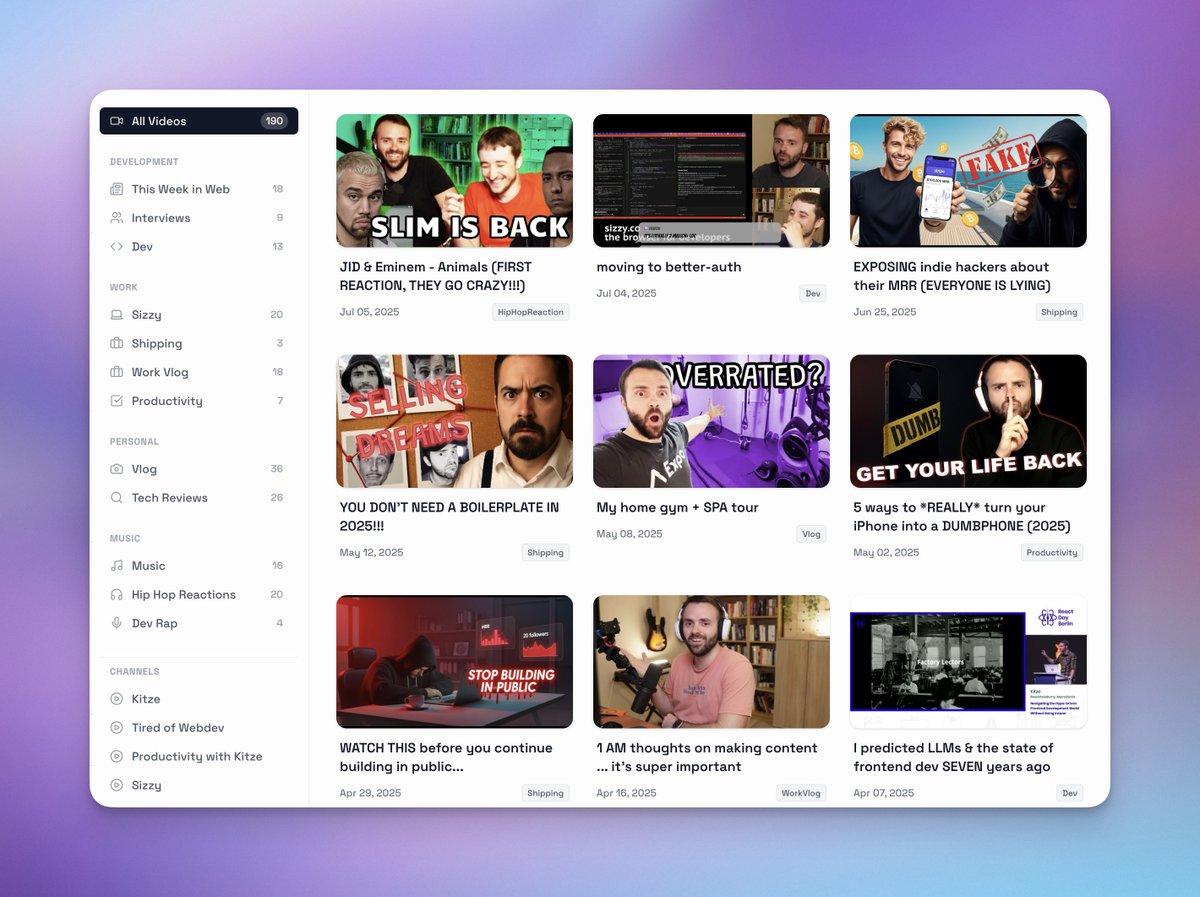Click the Tired of Webdev play icon
Viewport: 1200px width, 897px height.
117,728
